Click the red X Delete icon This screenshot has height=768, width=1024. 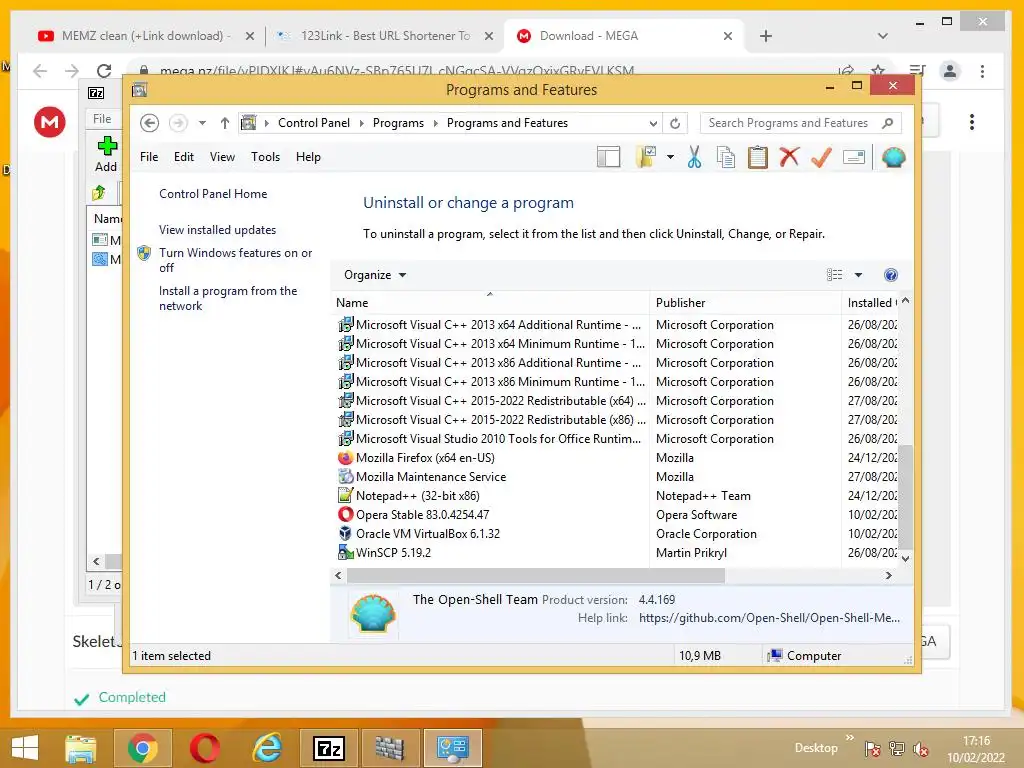(790, 157)
